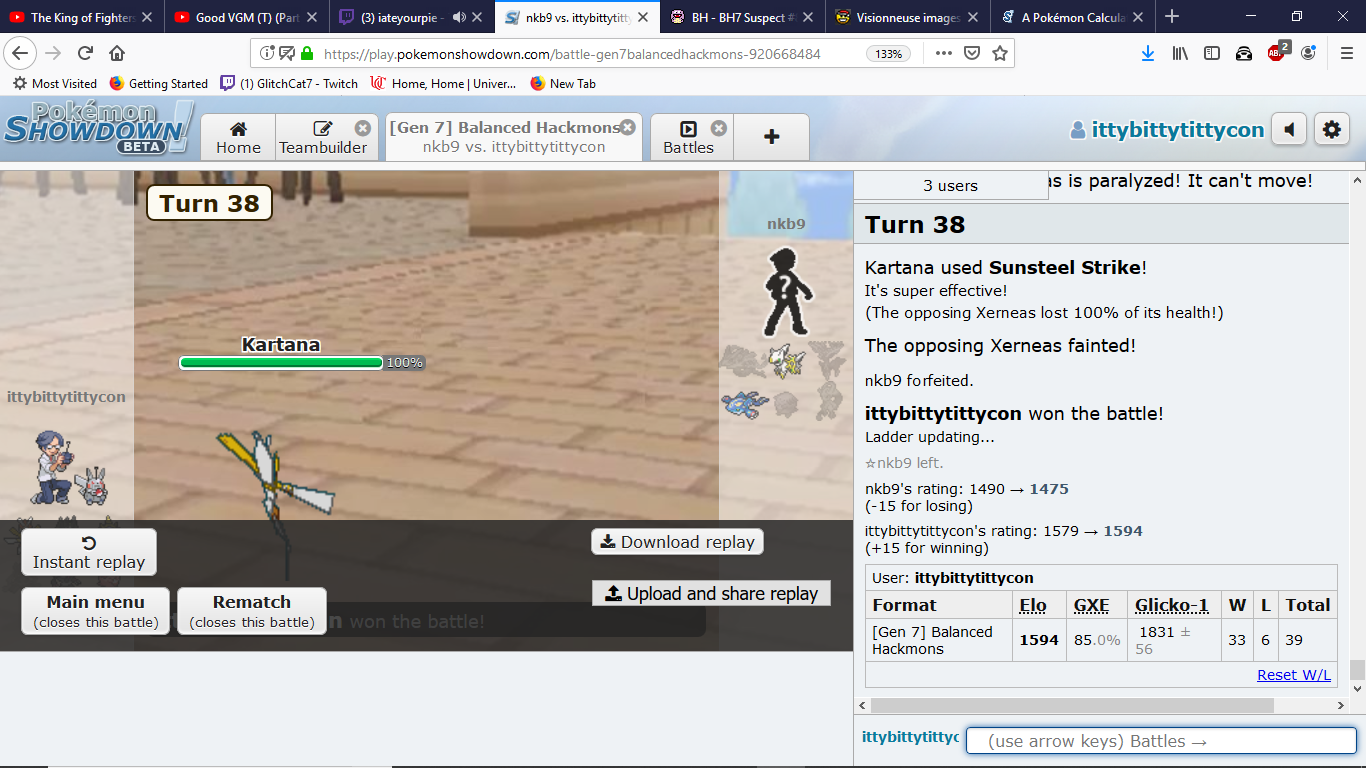Click the Pokémon Showdown logo

pyautogui.click(x=98, y=128)
